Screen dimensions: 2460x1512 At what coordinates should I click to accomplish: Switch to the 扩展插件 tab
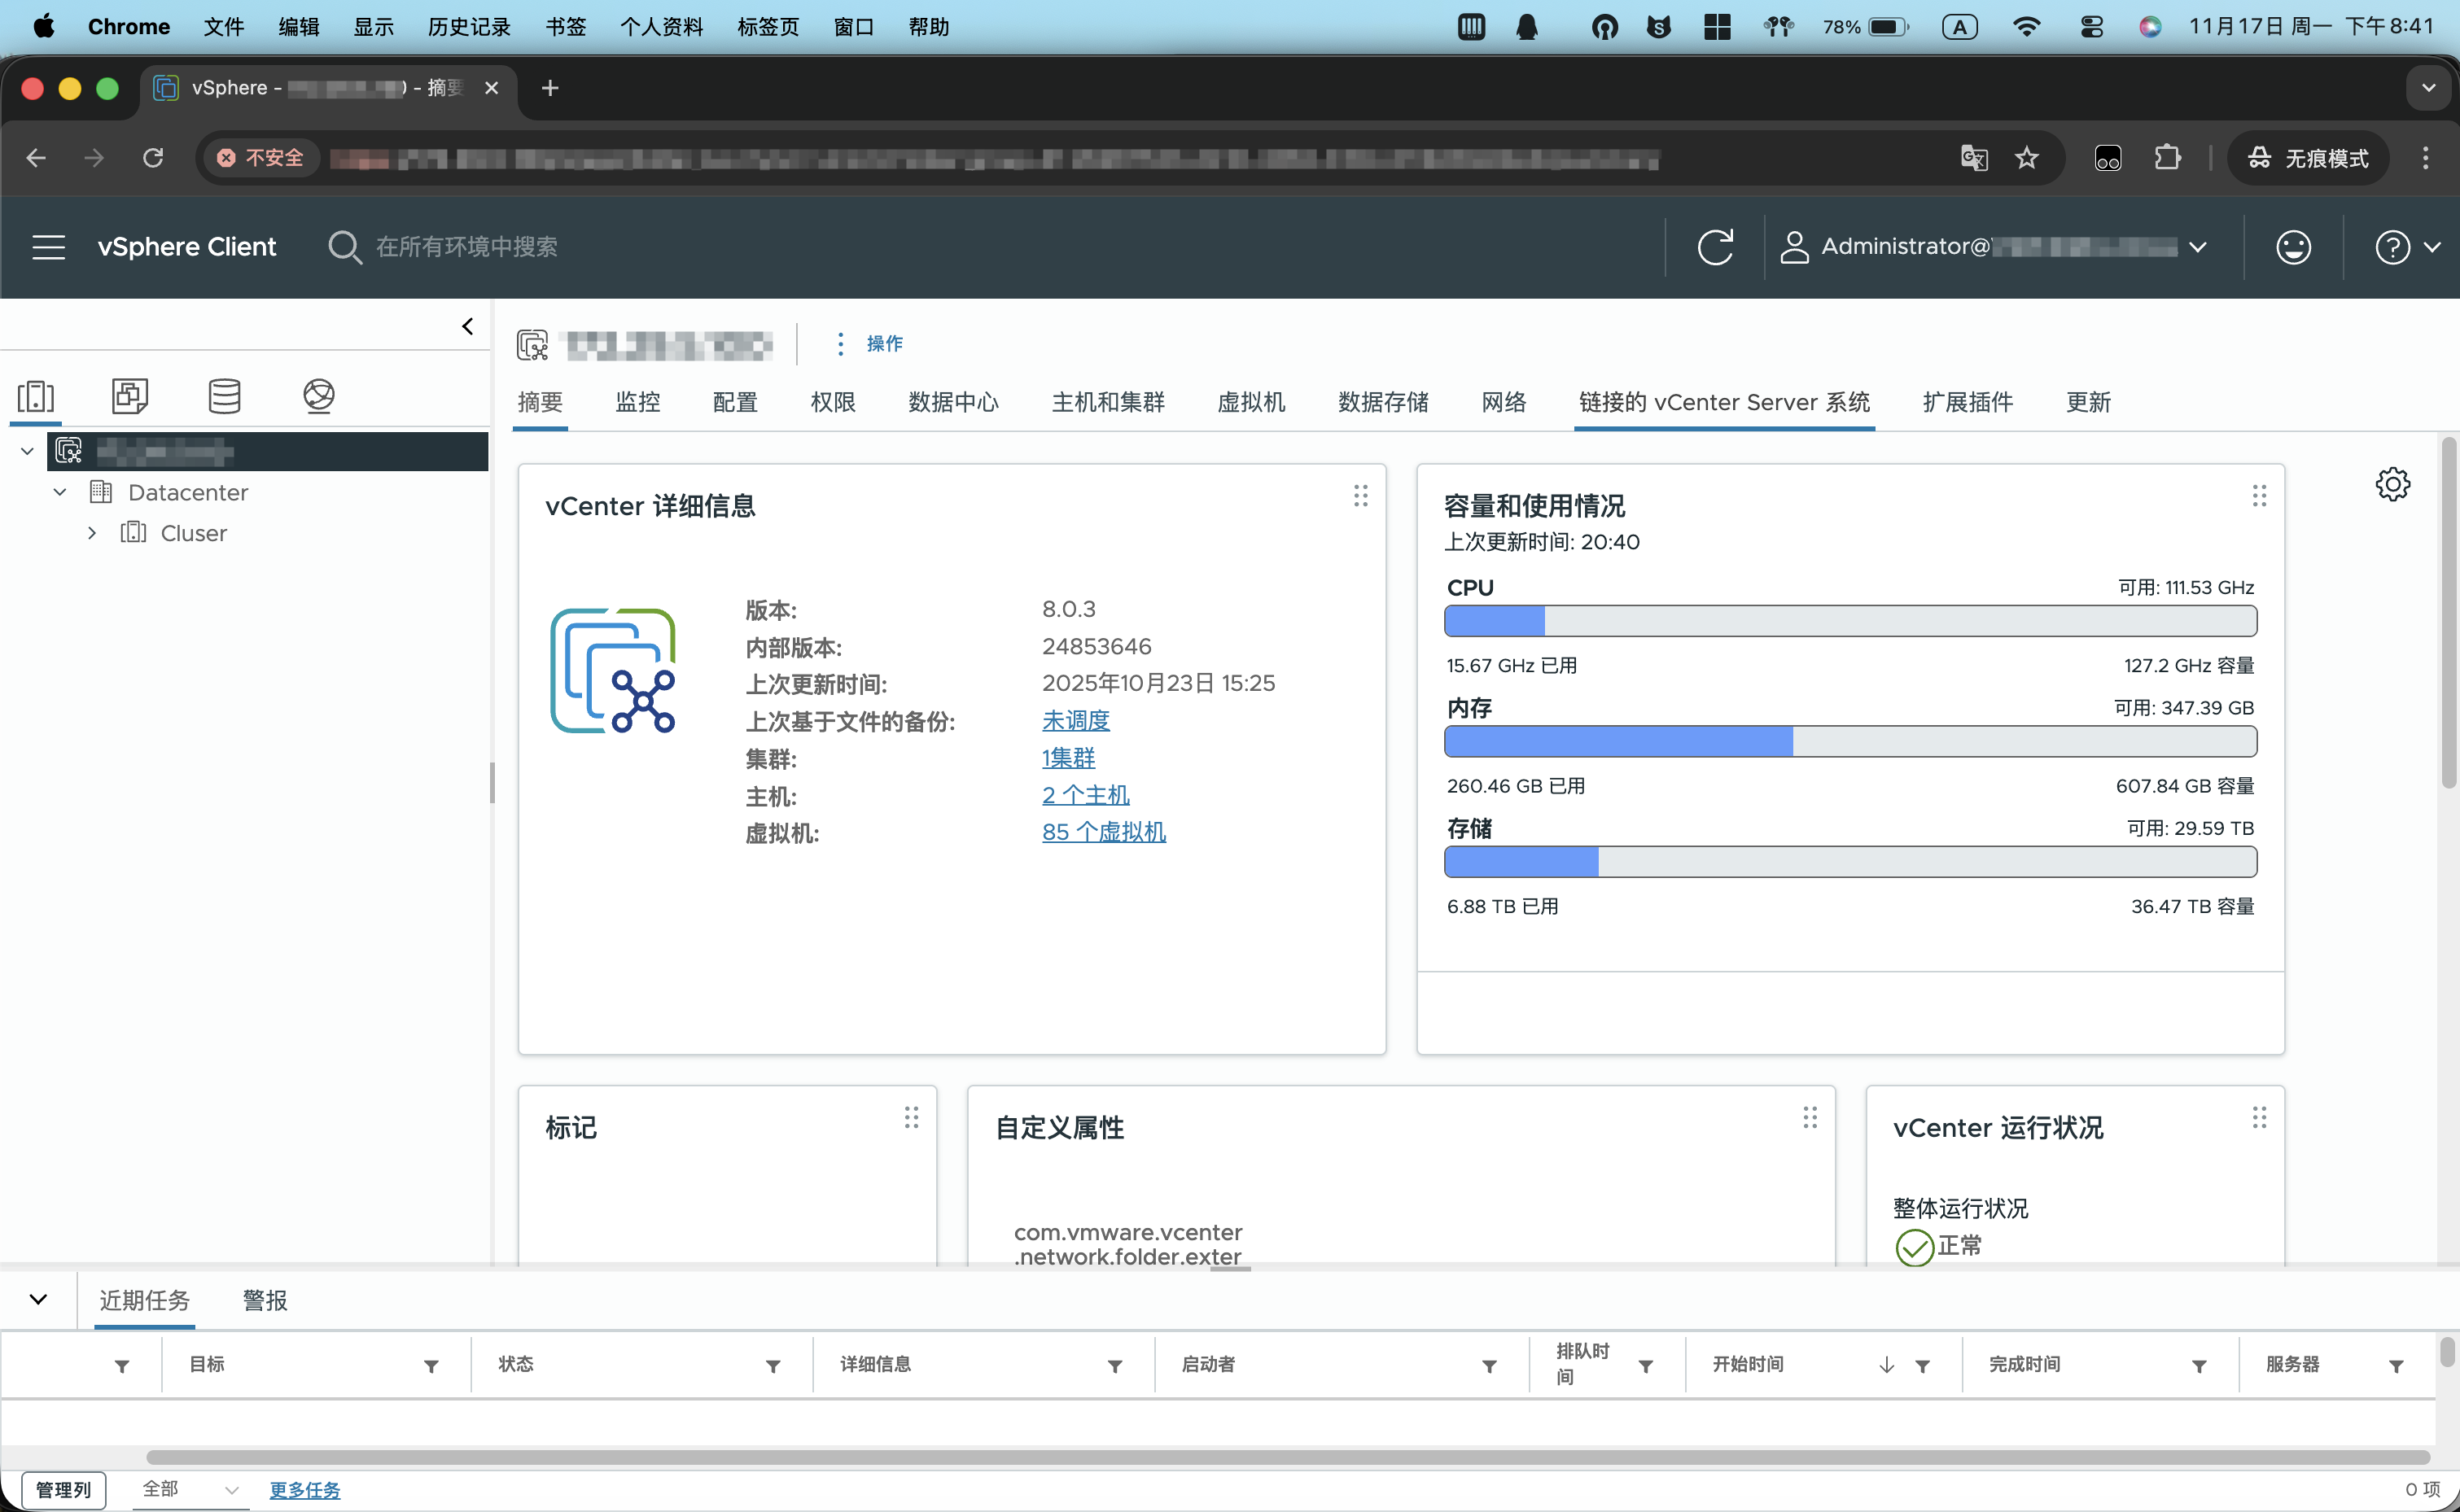(x=1967, y=402)
